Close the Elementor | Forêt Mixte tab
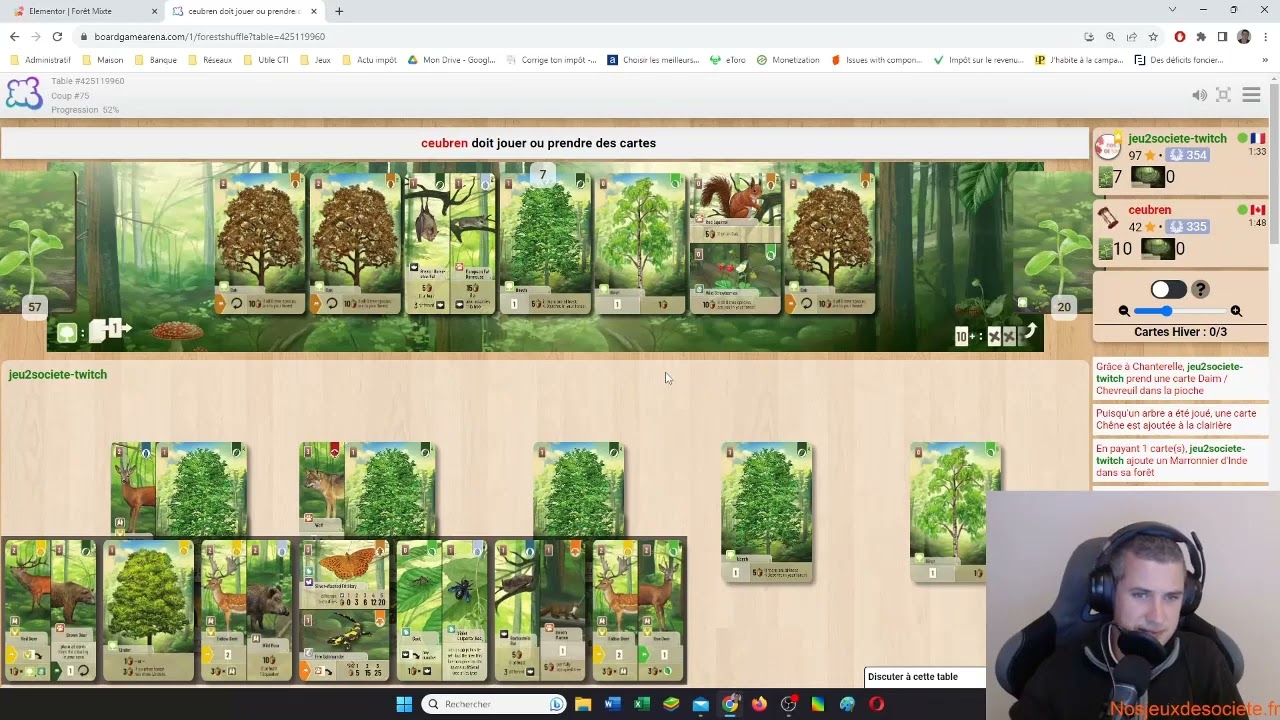This screenshot has height=720, width=1280. 154,11
